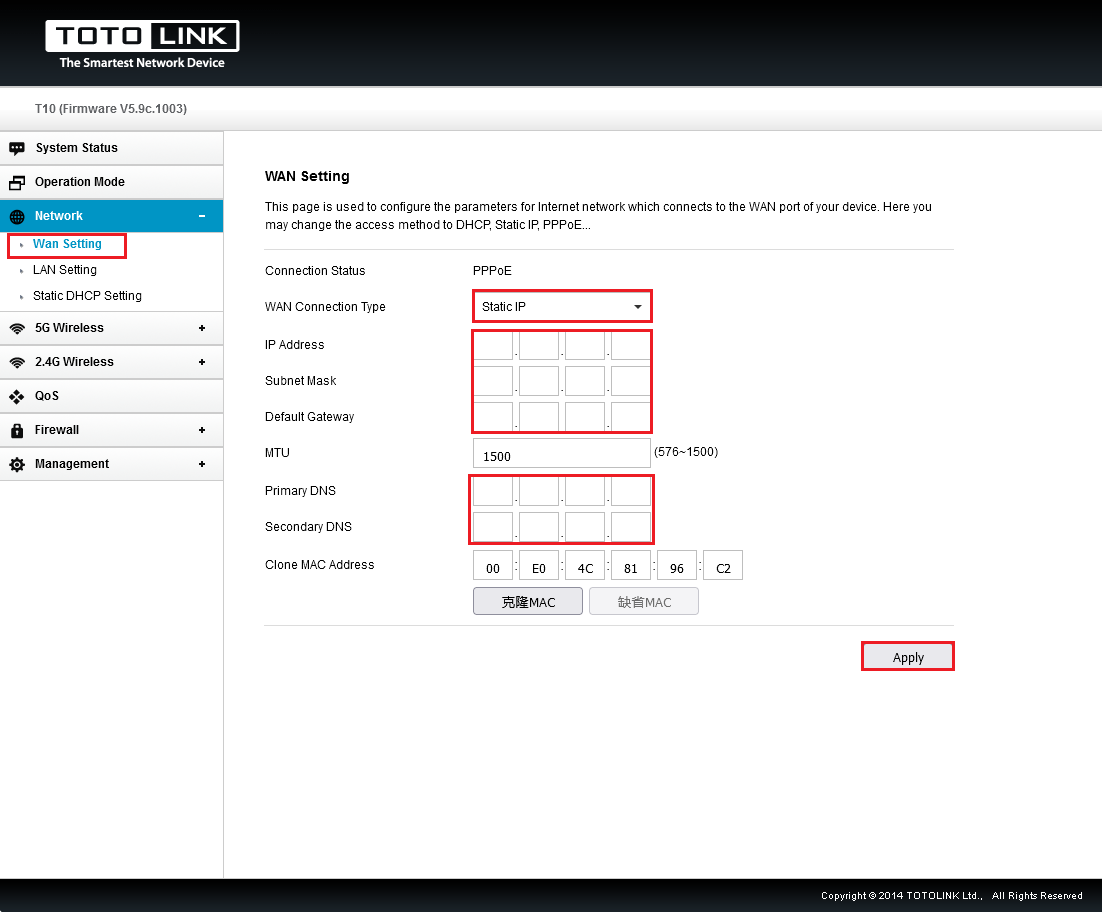The height and width of the screenshot is (912, 1102).
Task: Click the 5G Wireless wifi icon
Action: [17, 328]
